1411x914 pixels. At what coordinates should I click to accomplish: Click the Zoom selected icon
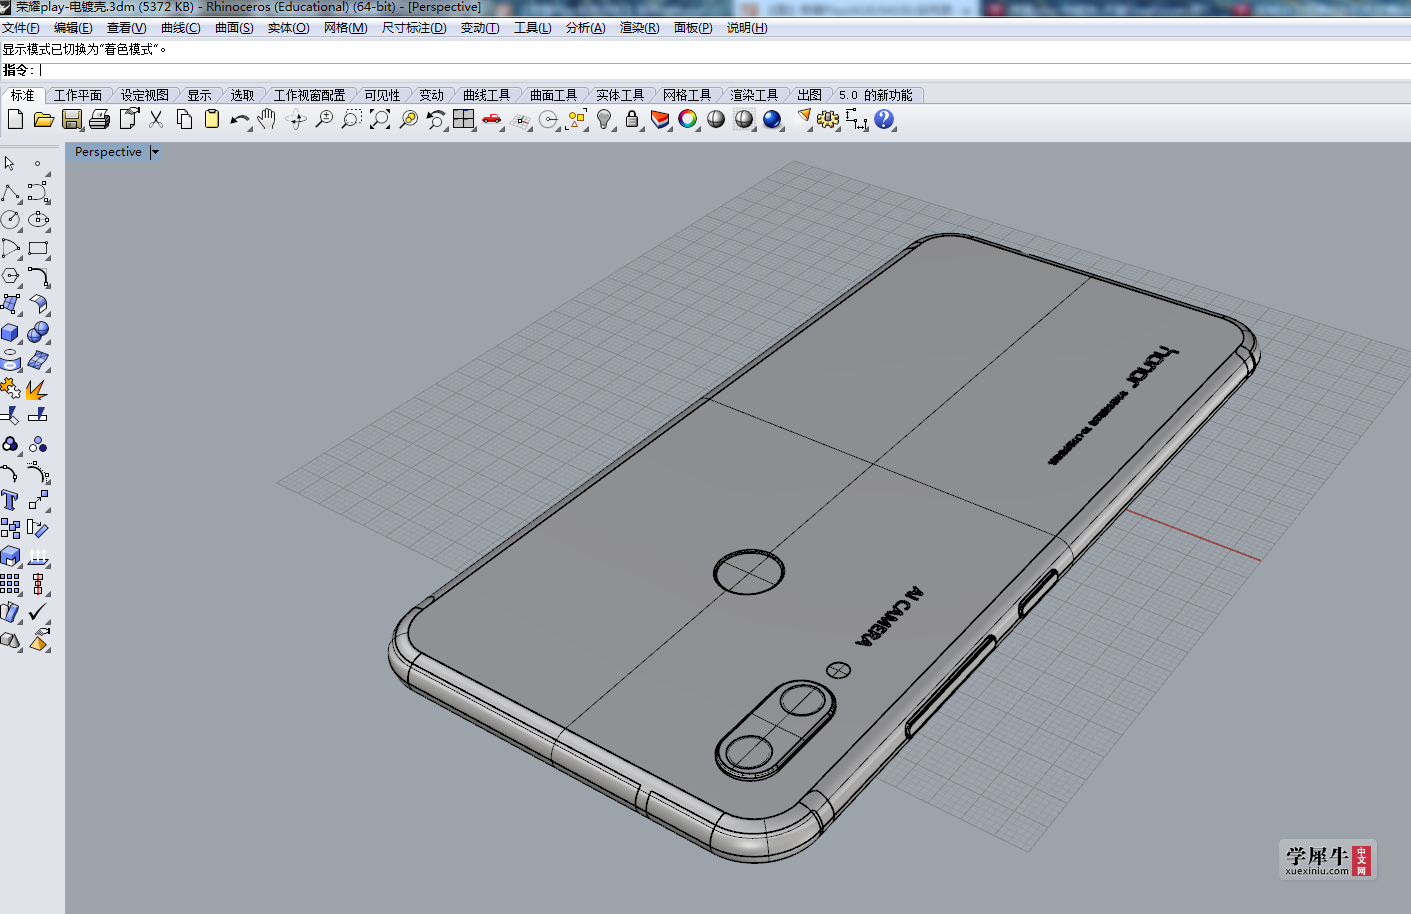pos(408,119)
